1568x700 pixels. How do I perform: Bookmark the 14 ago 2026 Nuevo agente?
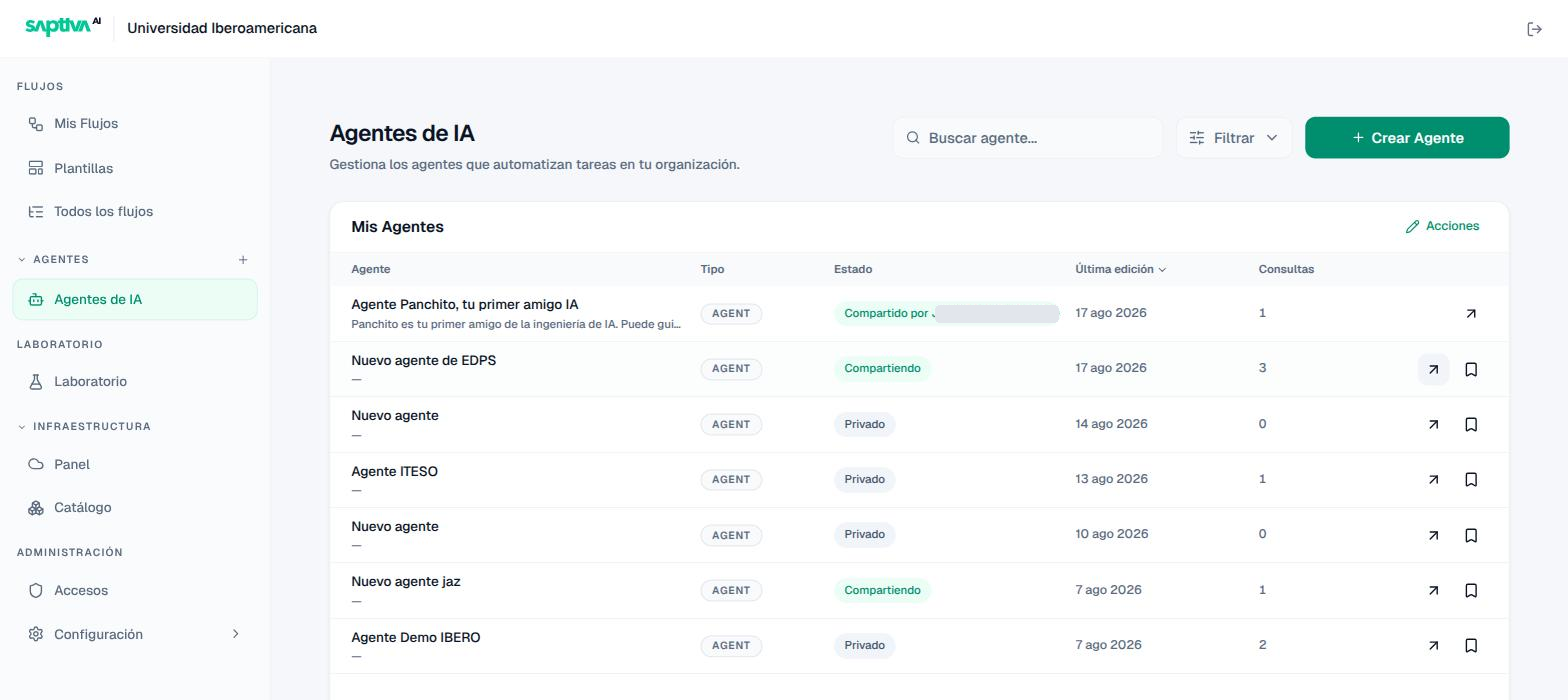point(1471,425)
